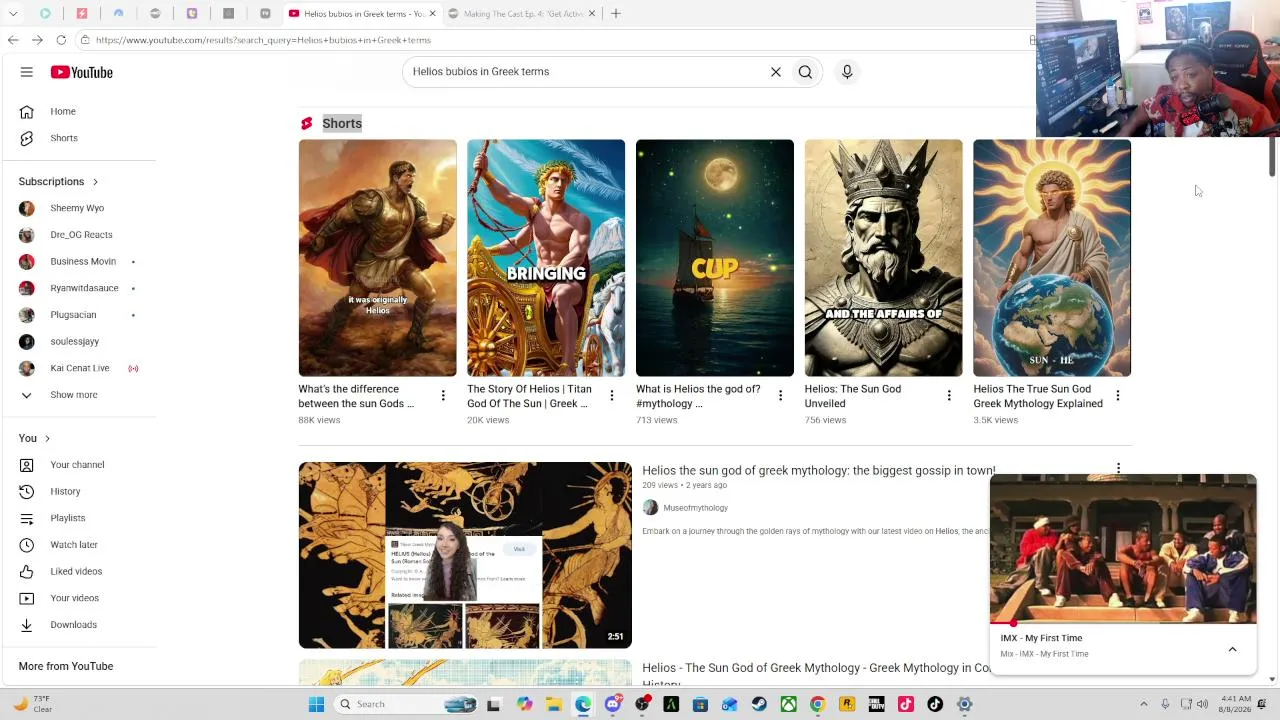Image resolution: width=1280 pixels, height=720 pixels.
Task: Open 'Helios: The Sun God Unveiled' short title
Action: pos(853,396)
